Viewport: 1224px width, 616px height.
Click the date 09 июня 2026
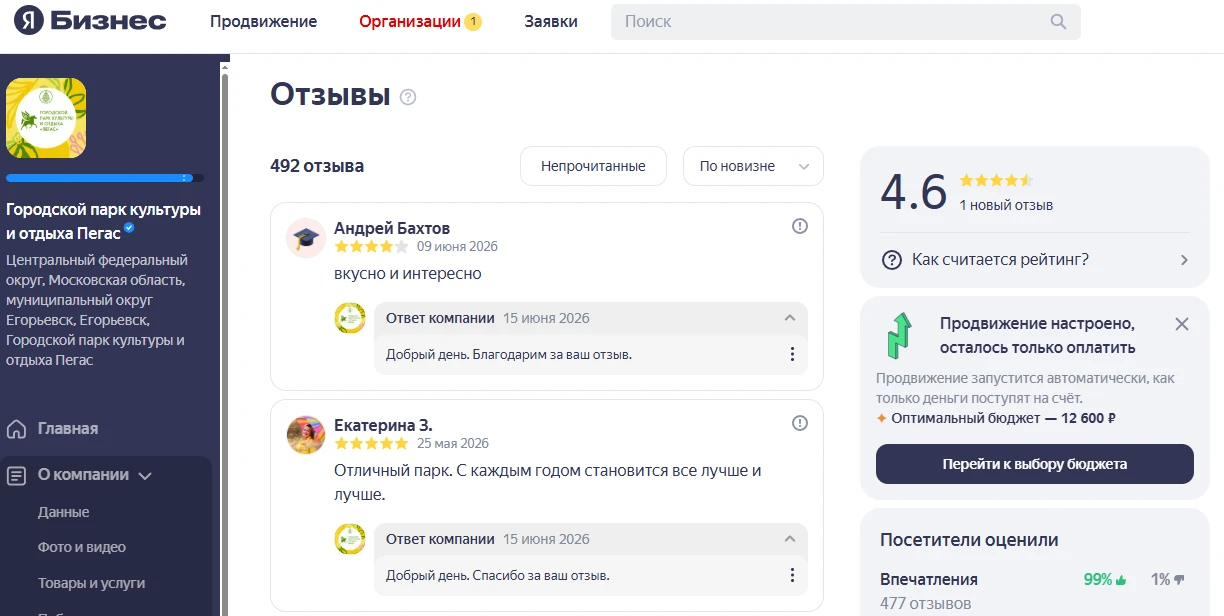click(457, 246)
